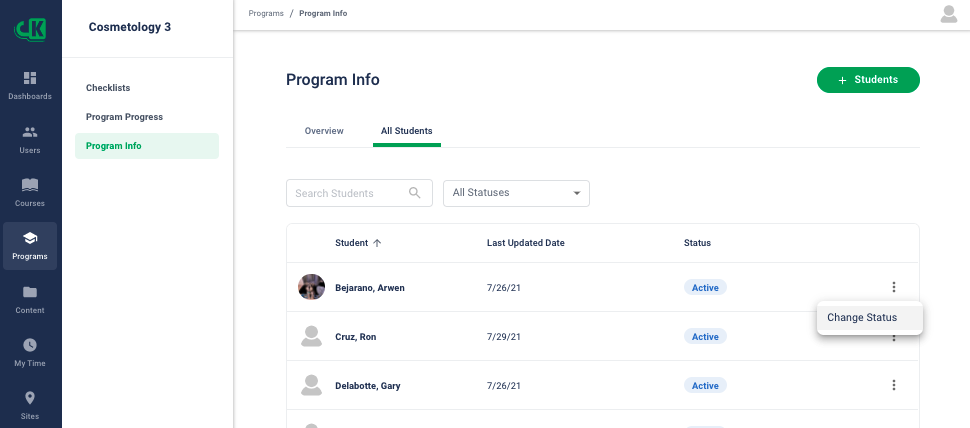This screenshot has width=970, height=428.
Task: Click the Status column header
Action: coord(697,243)
